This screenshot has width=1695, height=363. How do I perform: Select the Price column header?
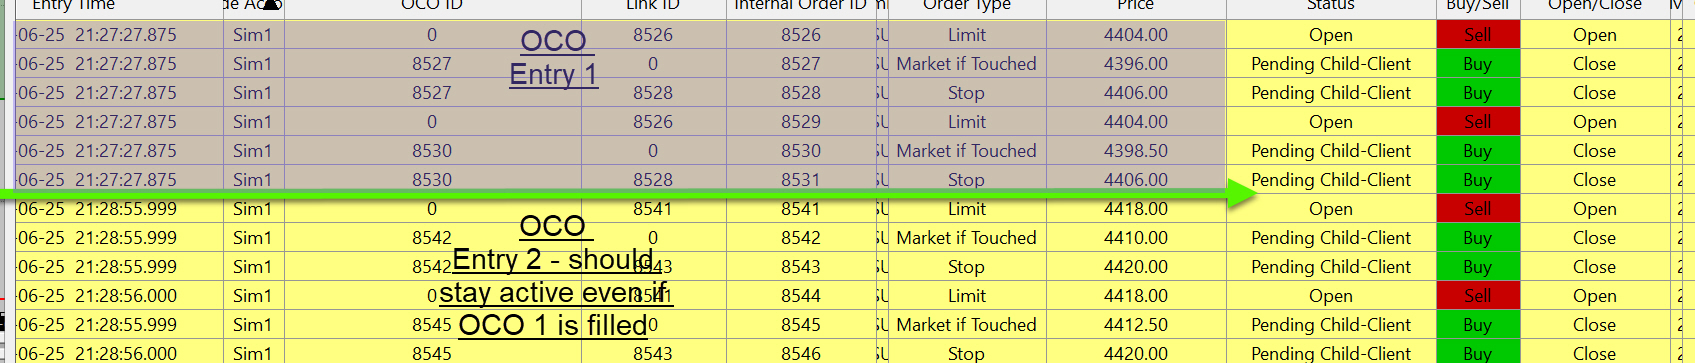1136,5
